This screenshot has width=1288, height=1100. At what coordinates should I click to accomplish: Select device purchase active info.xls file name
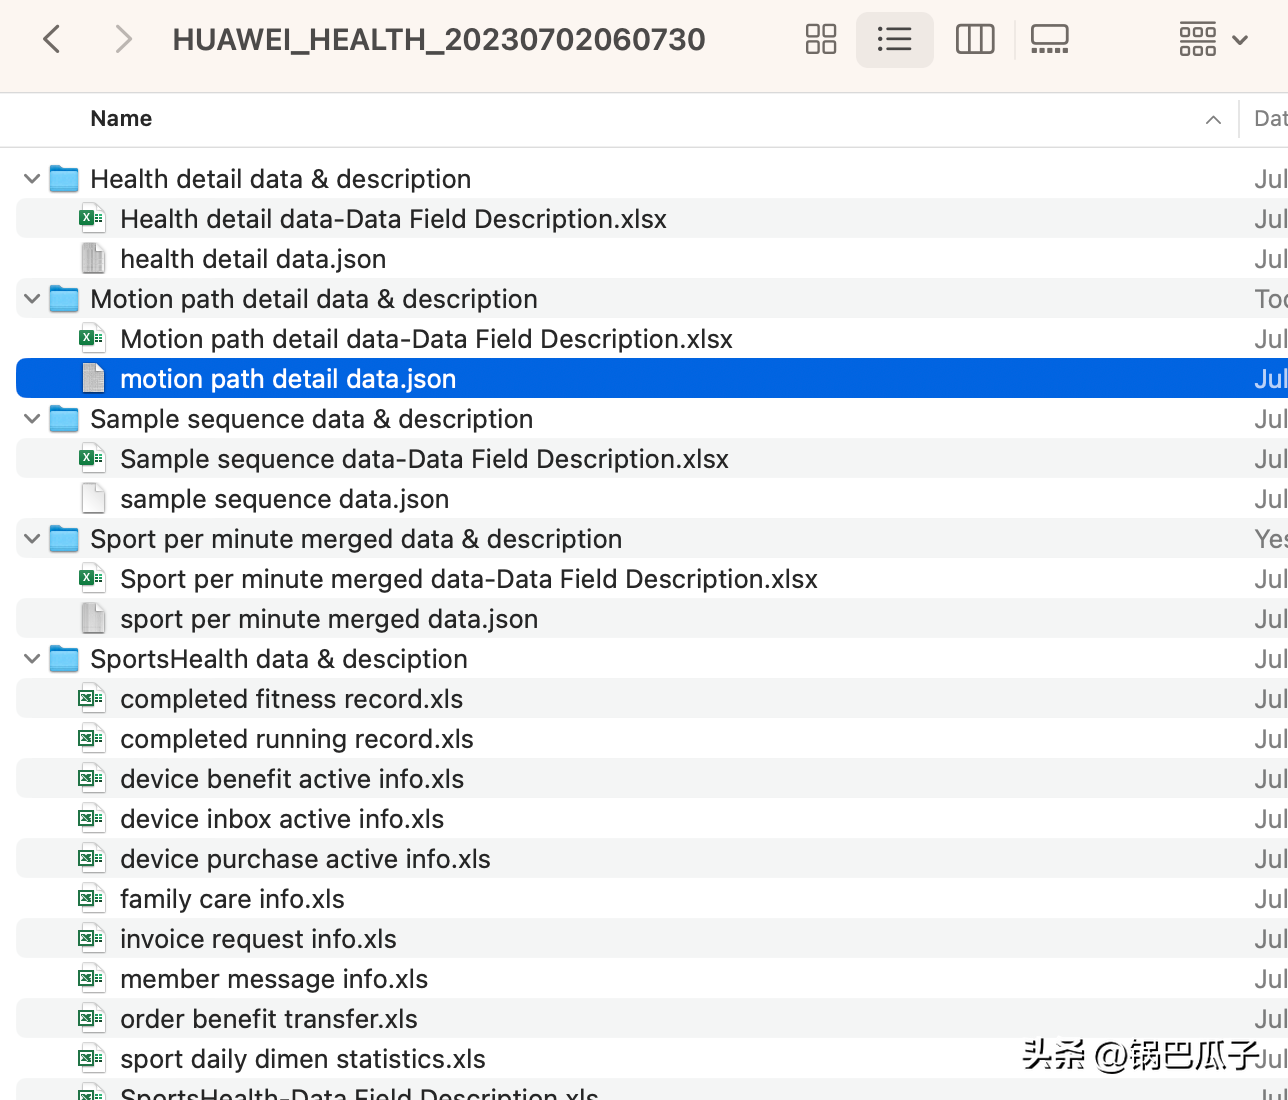tap(306, 859)
